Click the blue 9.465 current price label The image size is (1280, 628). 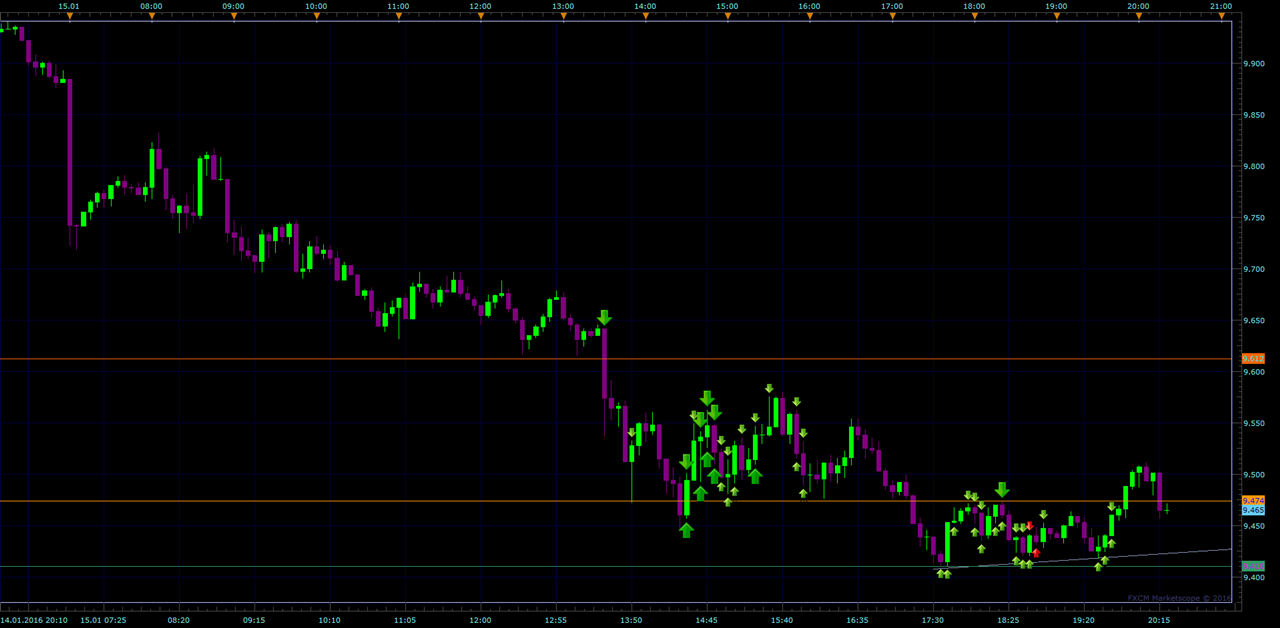tap(1253, 510)
